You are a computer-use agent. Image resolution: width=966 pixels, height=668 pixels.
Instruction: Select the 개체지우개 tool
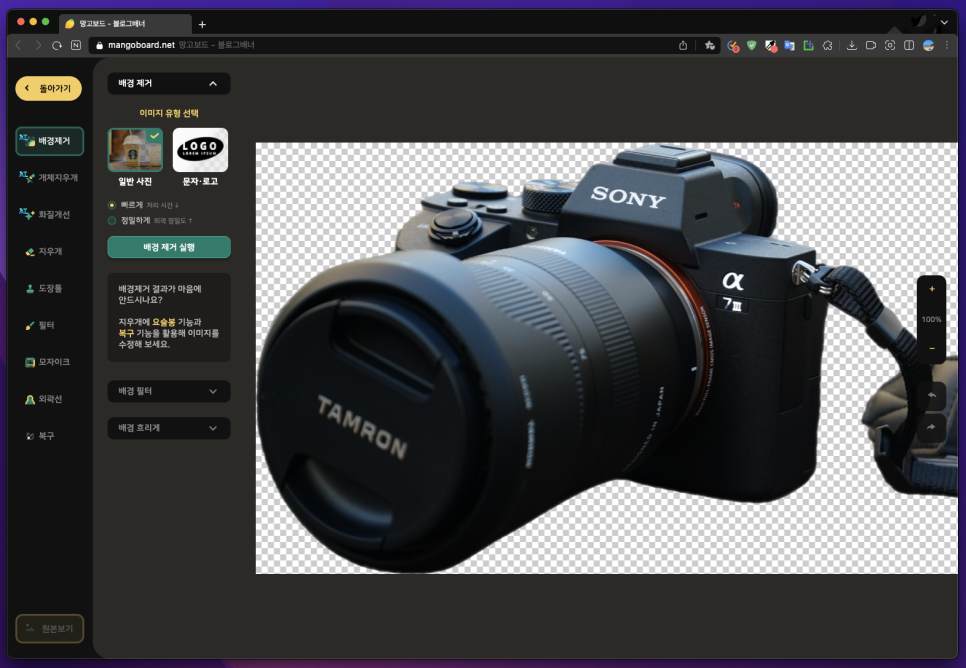49,177
